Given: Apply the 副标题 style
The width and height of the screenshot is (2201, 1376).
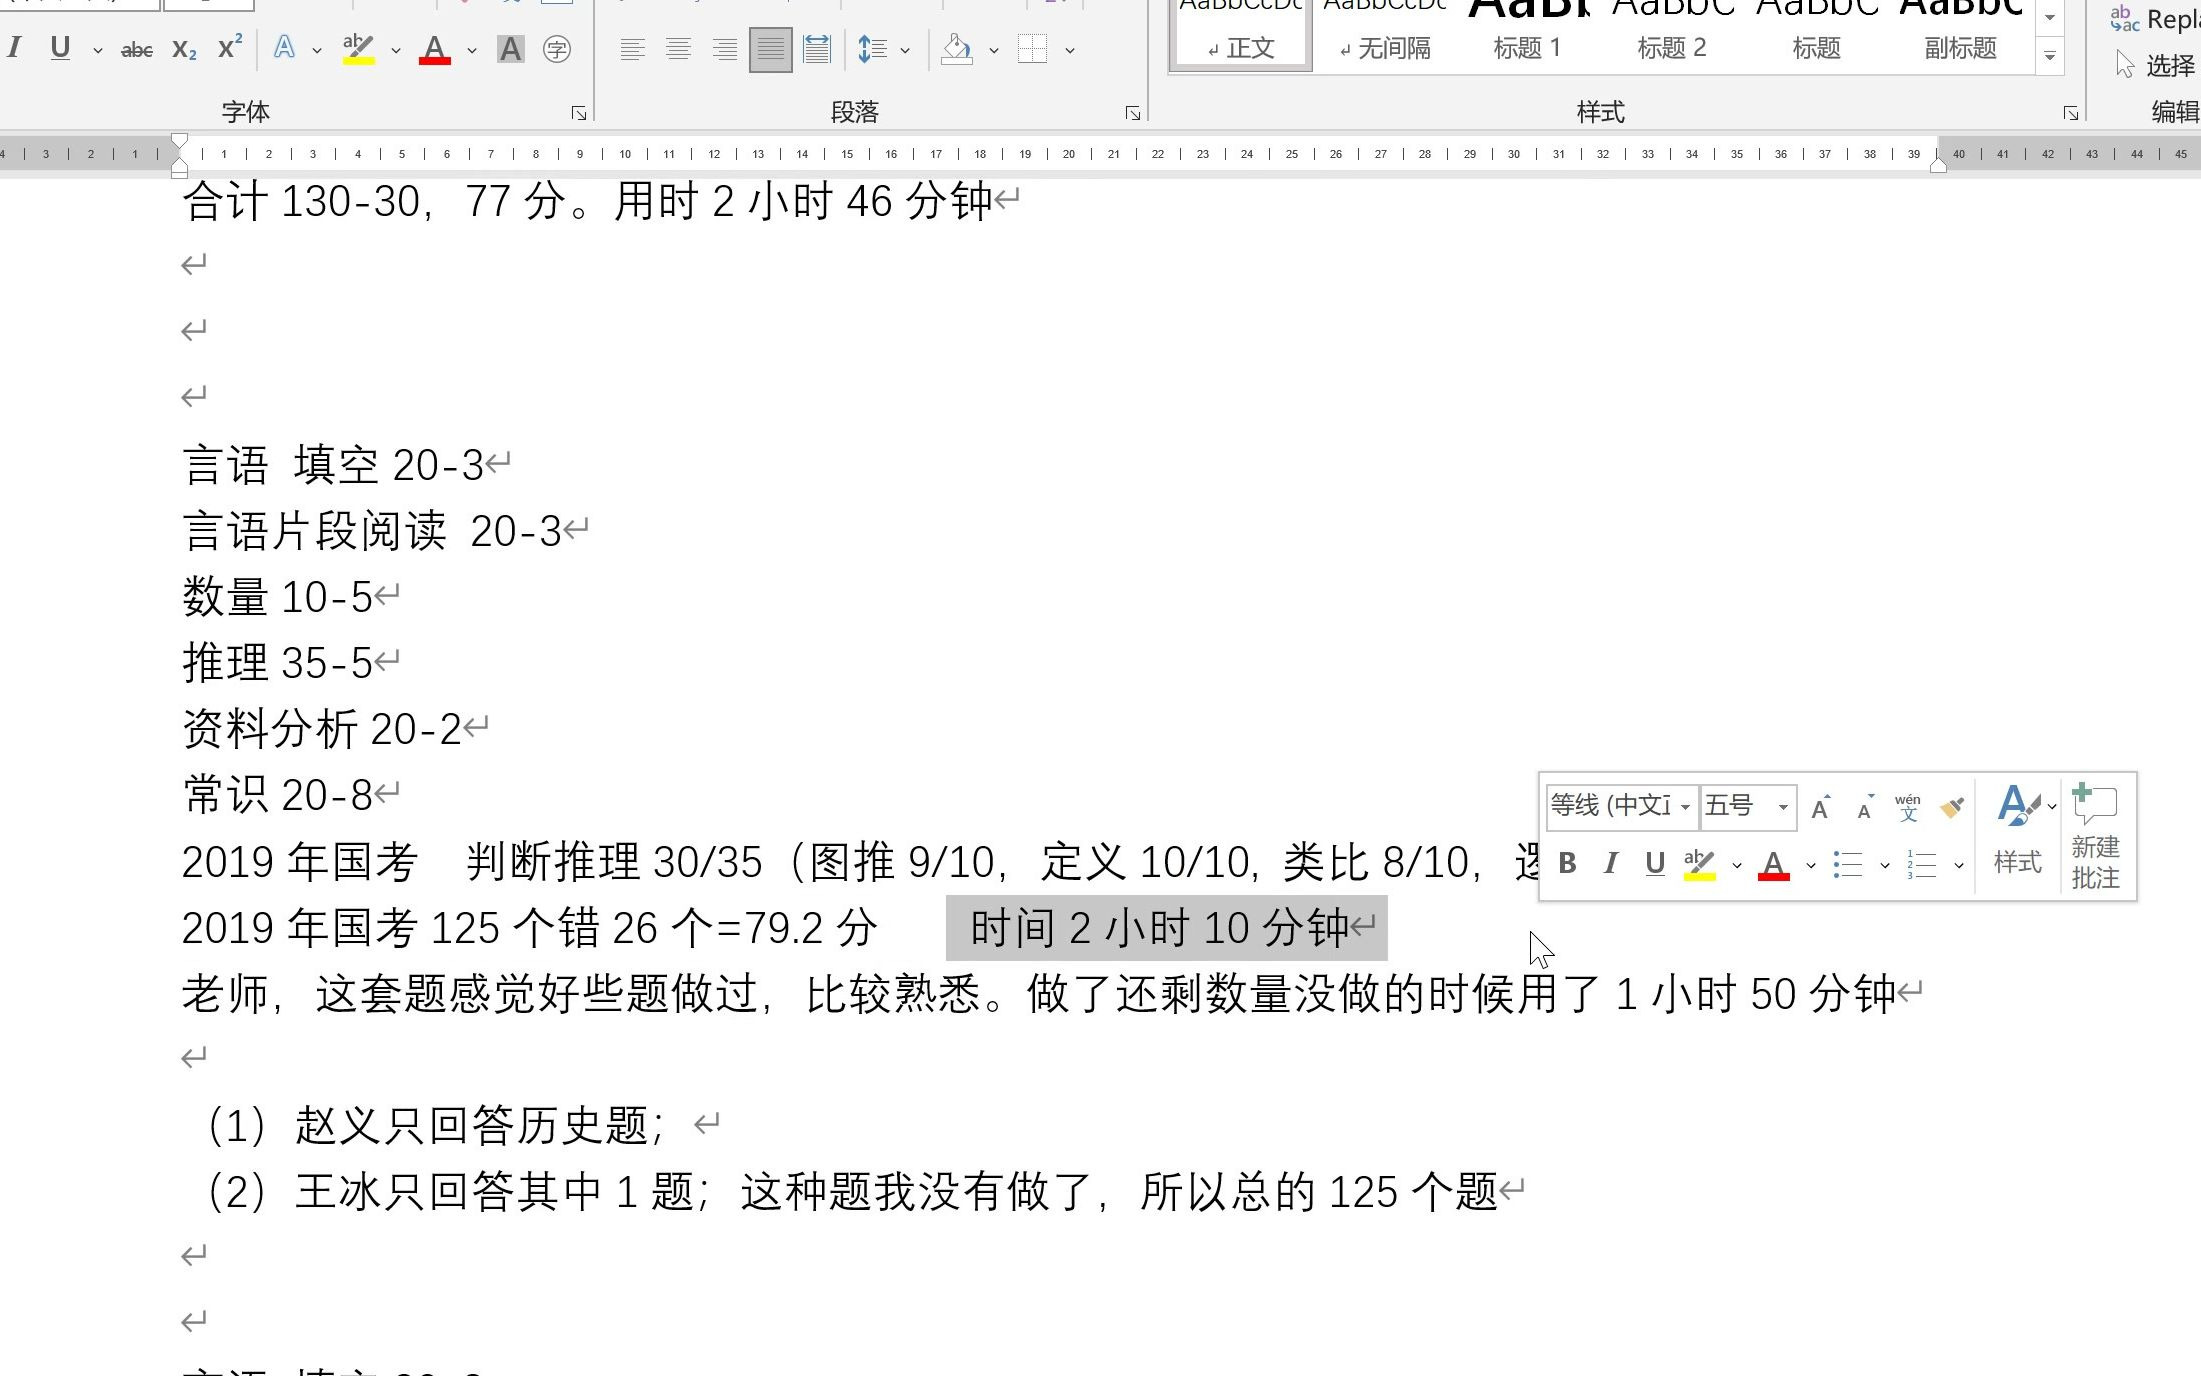Looking at the screenshot, I should 1960,34.
